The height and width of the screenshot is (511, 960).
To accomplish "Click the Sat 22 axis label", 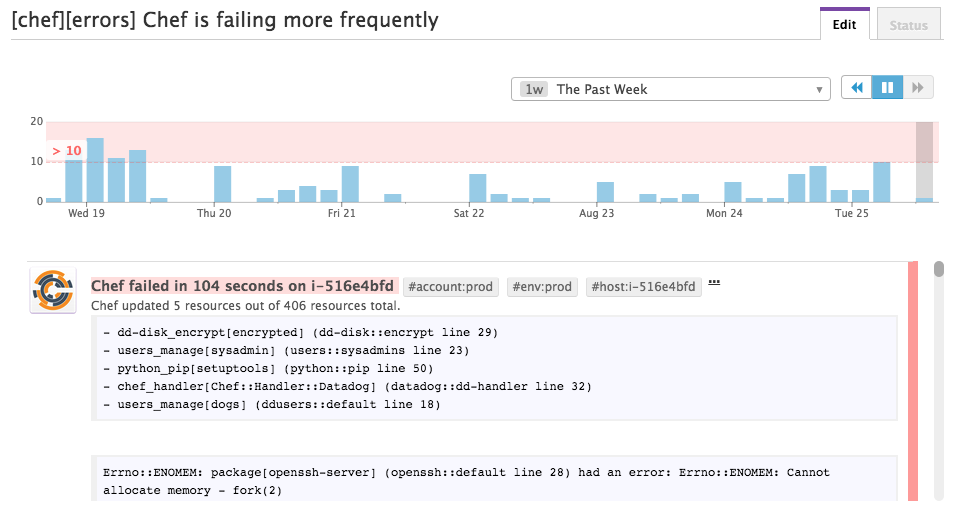I will point(469,213).
